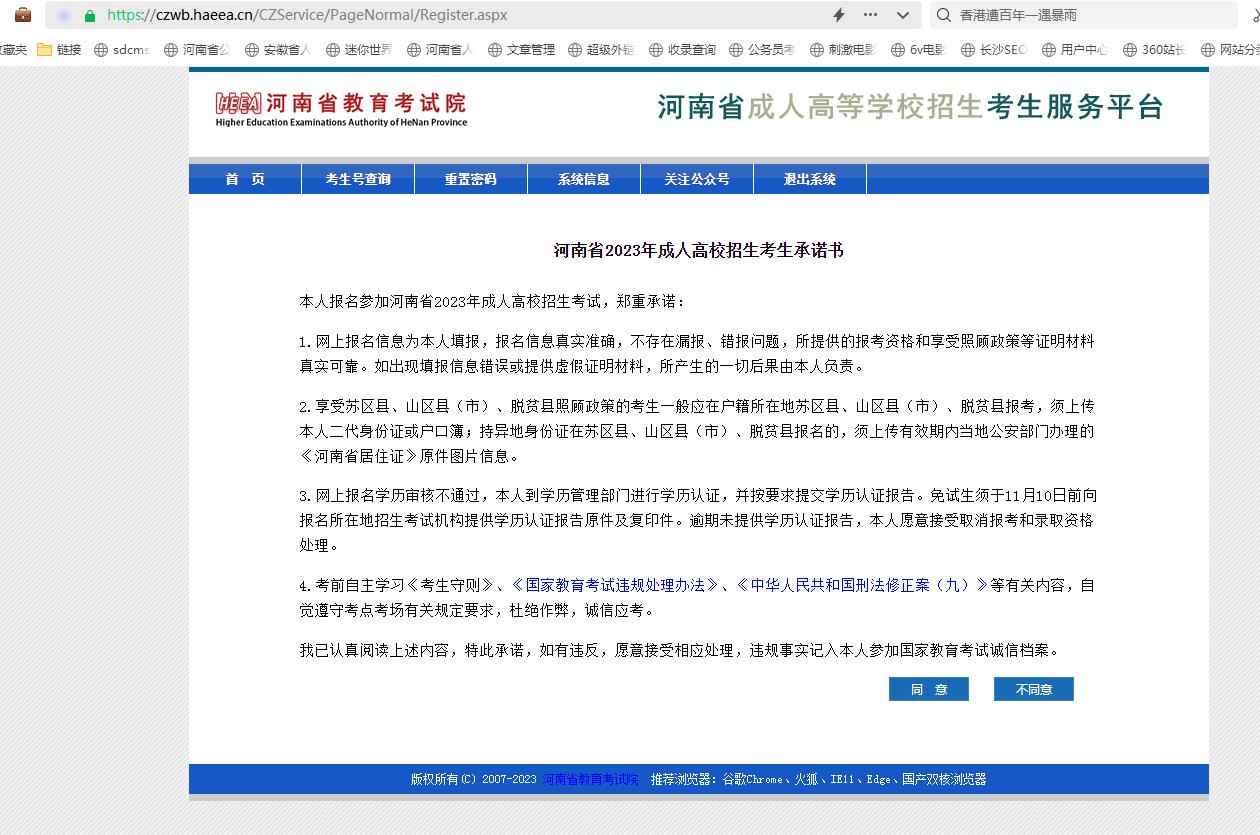Open the 安徽省人 bookmark
The height and width of the screenshot is (835, 1260).
coord(278,49)
